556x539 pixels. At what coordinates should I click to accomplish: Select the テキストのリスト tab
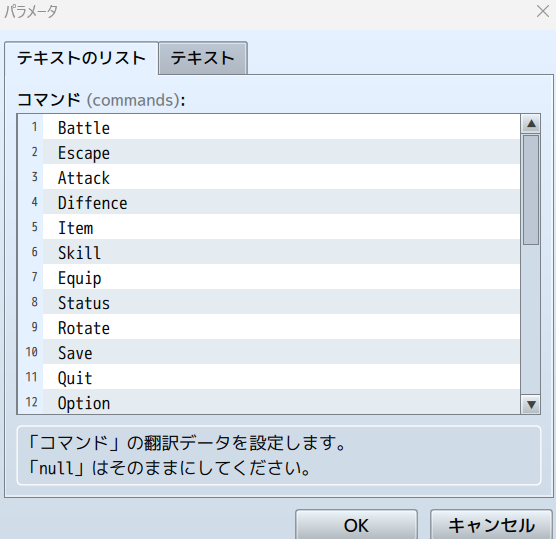coord(81,58)
